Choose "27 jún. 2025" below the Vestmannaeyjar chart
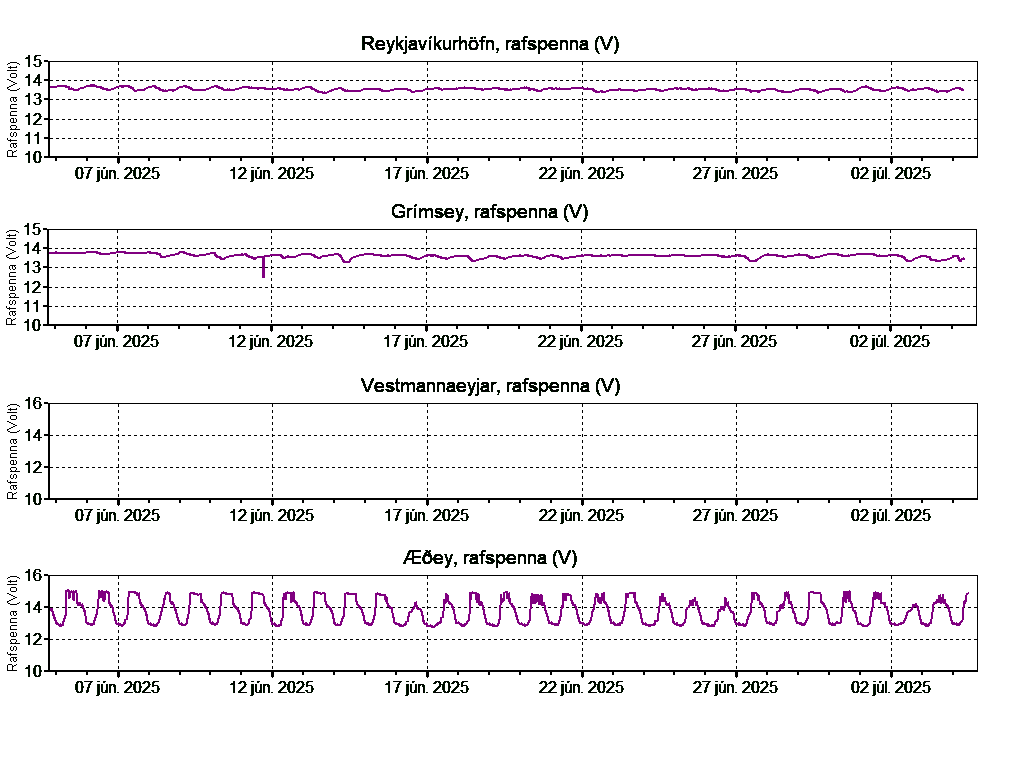Viewport: 1024px width, 768px height. (735, 516)
